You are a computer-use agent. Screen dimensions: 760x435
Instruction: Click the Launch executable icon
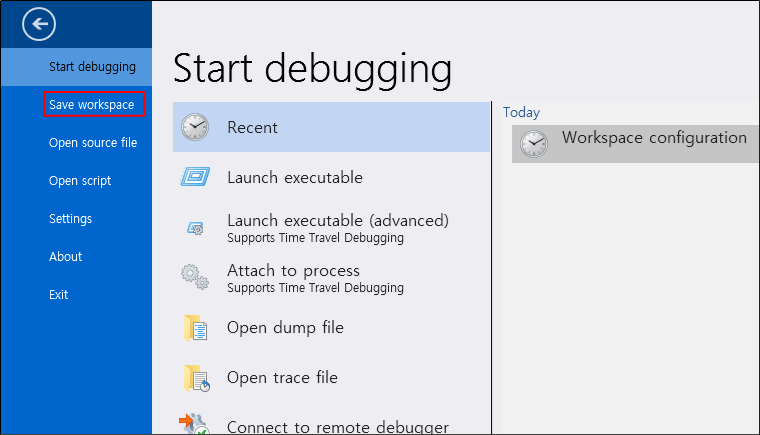(x=195, y=178)
